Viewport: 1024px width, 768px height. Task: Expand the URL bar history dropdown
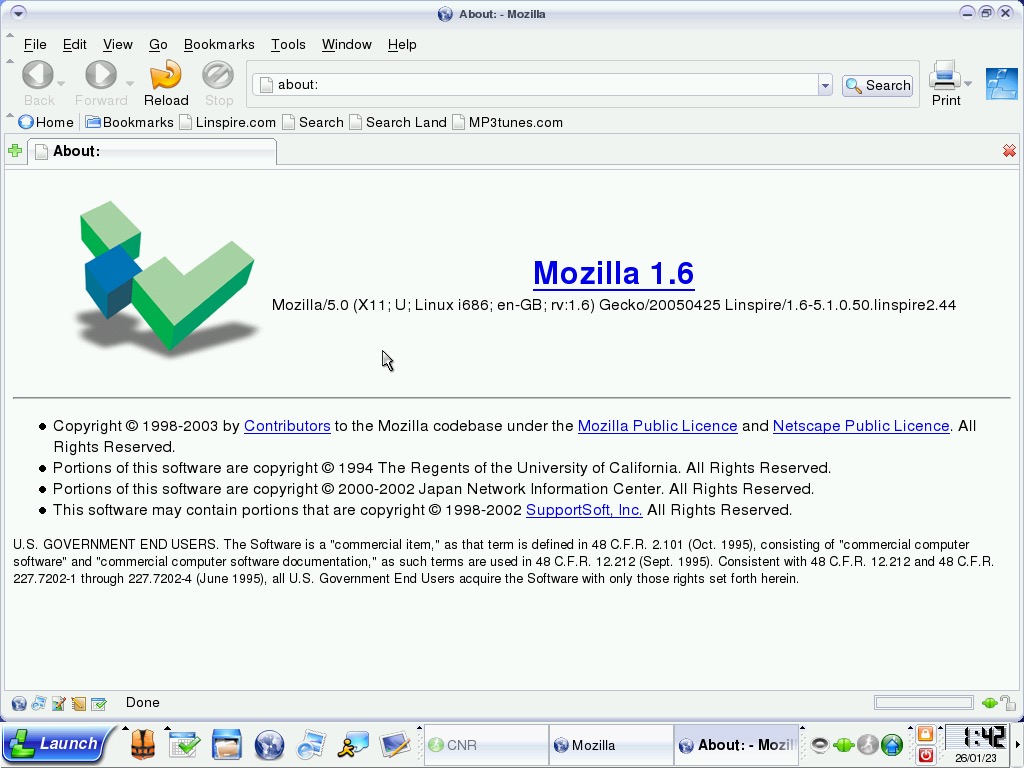(825, 86)
